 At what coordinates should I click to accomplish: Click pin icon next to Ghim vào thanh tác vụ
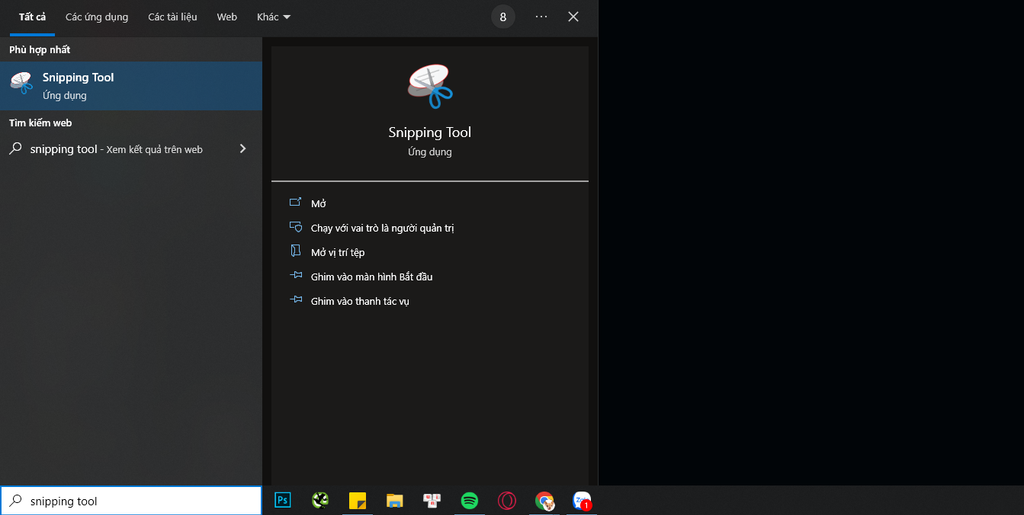(296, 300)
